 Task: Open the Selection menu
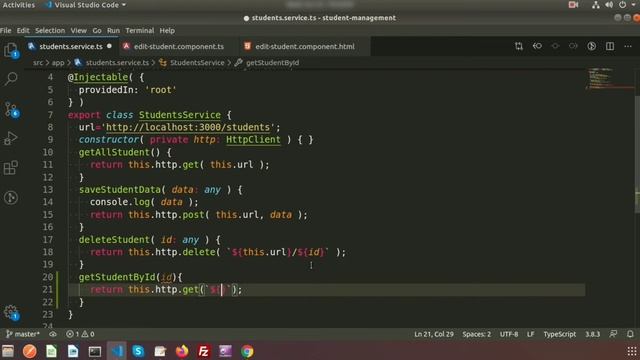click(50, 31)
